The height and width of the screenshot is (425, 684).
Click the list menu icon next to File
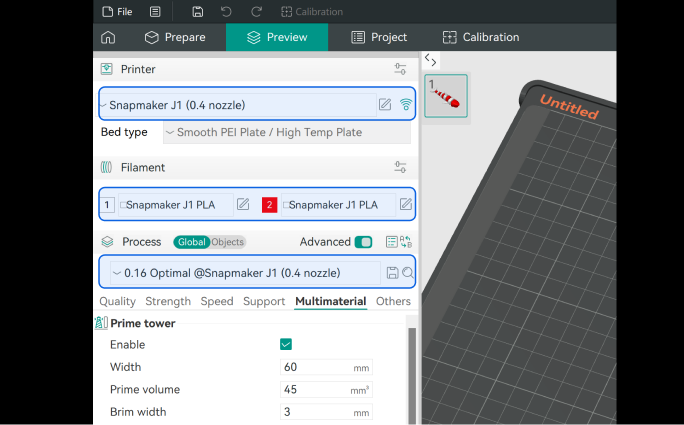point(155,12)
